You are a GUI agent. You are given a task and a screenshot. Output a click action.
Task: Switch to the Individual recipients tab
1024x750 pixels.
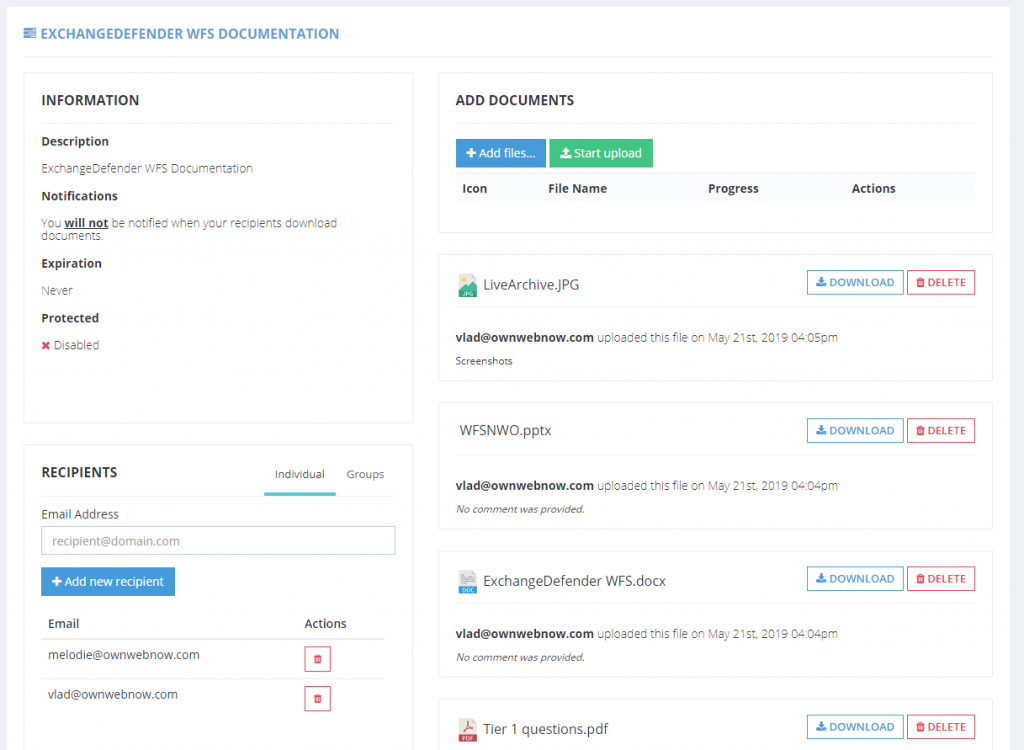coord(300,474)
